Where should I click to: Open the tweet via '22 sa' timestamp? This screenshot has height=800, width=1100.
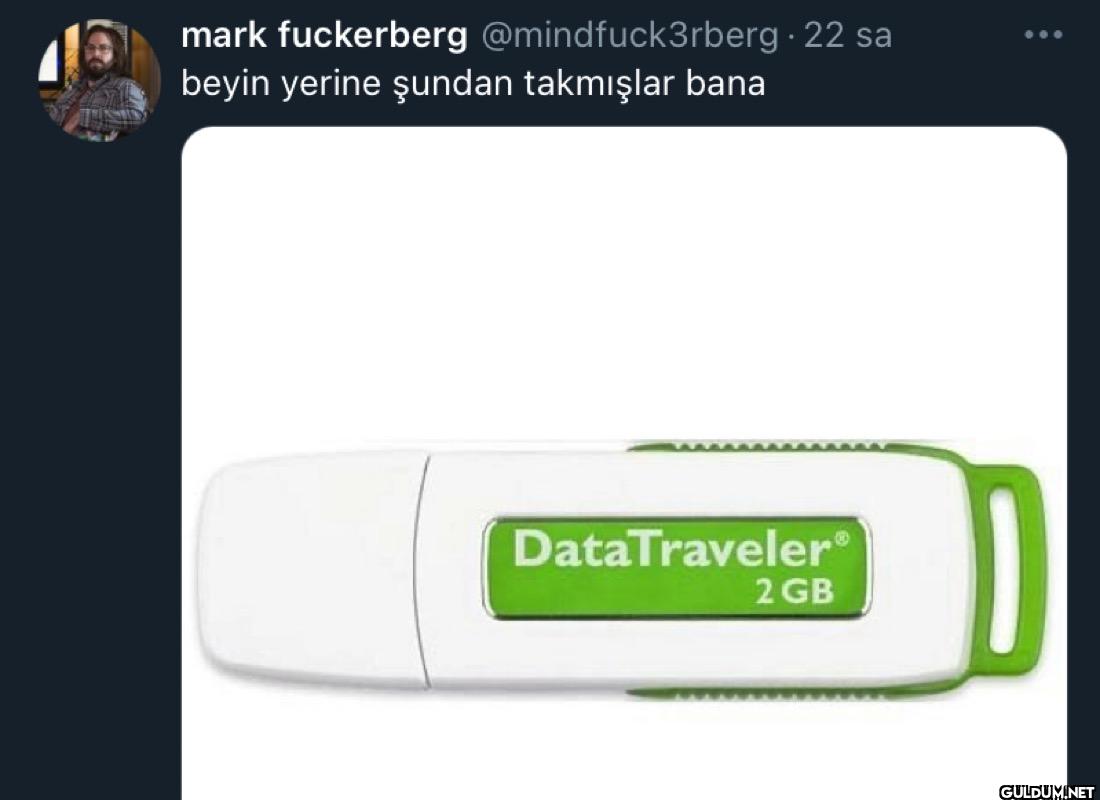click(x=847, y=35)
